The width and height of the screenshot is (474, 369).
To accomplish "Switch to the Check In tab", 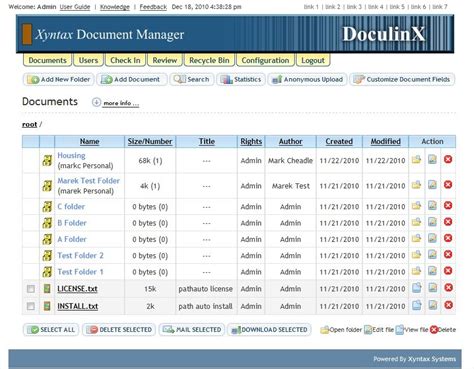I will (x=125, y=60).
